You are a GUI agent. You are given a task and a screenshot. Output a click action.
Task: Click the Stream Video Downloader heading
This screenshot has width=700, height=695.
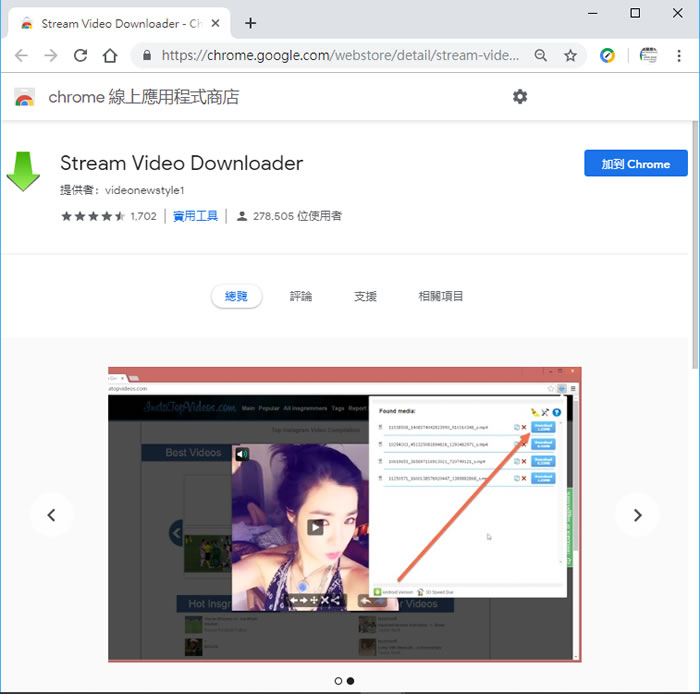pos(181,163)
